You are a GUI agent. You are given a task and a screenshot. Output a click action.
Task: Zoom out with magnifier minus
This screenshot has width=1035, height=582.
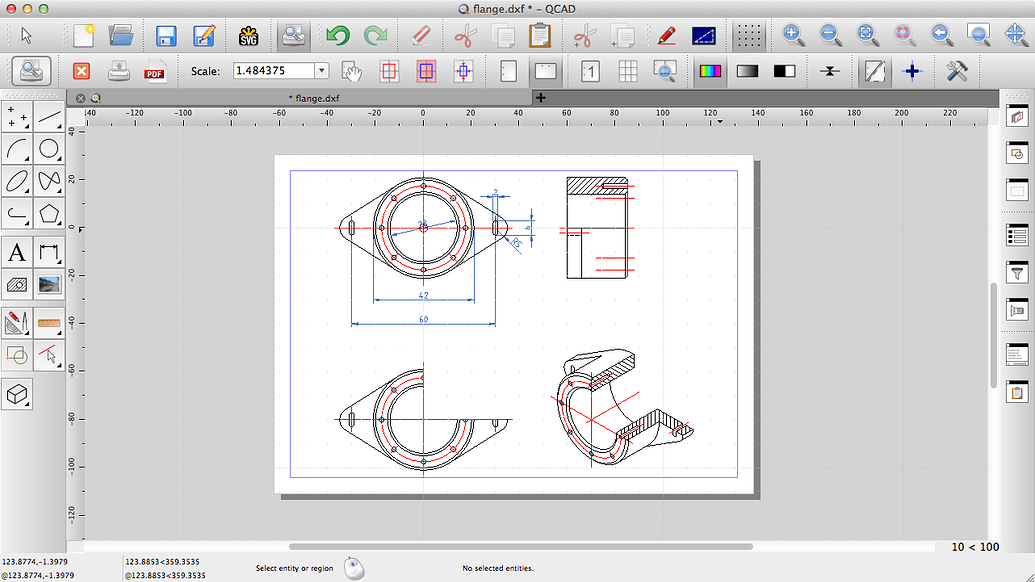830,35
